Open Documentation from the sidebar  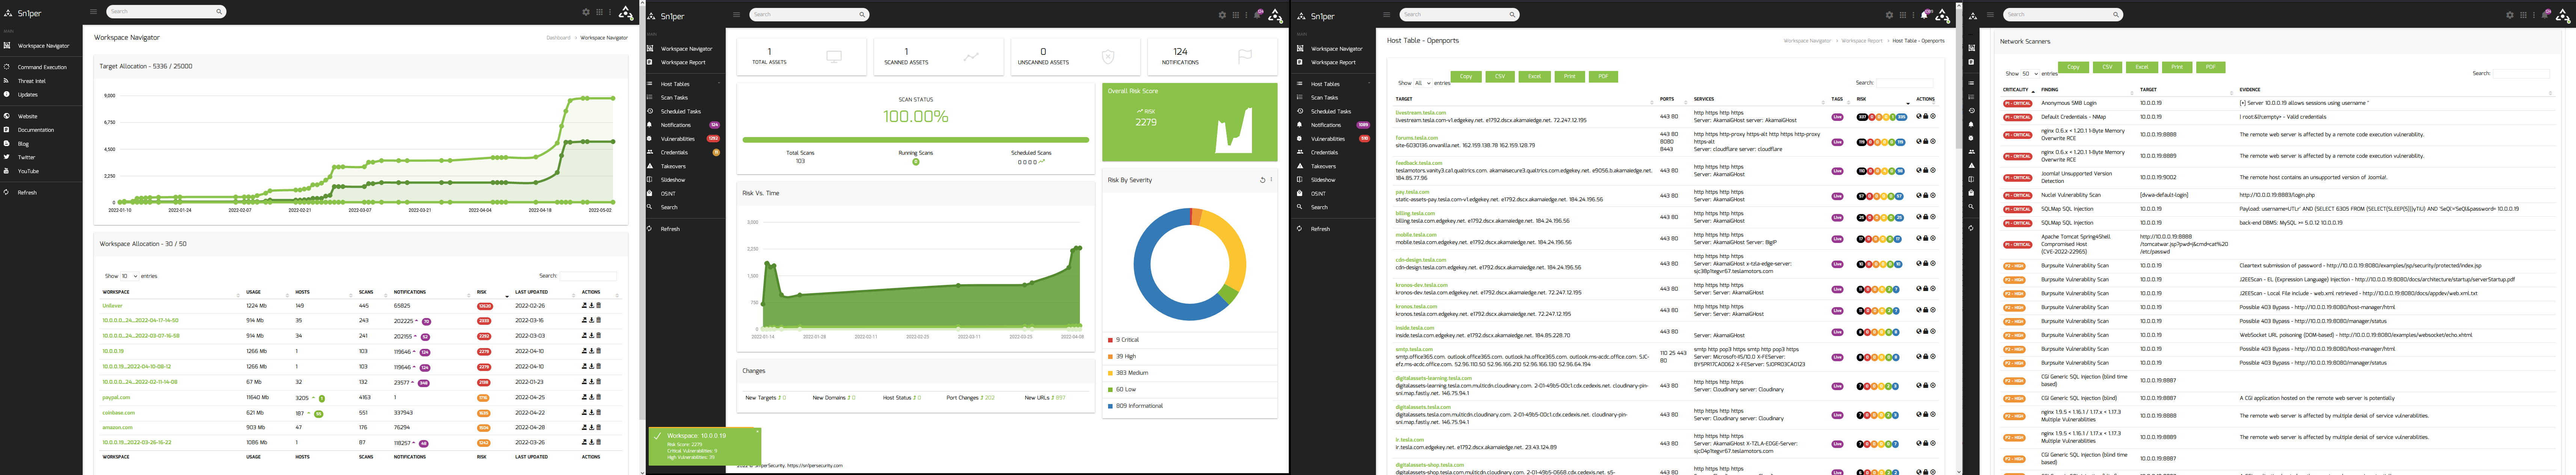pos(36,130)
